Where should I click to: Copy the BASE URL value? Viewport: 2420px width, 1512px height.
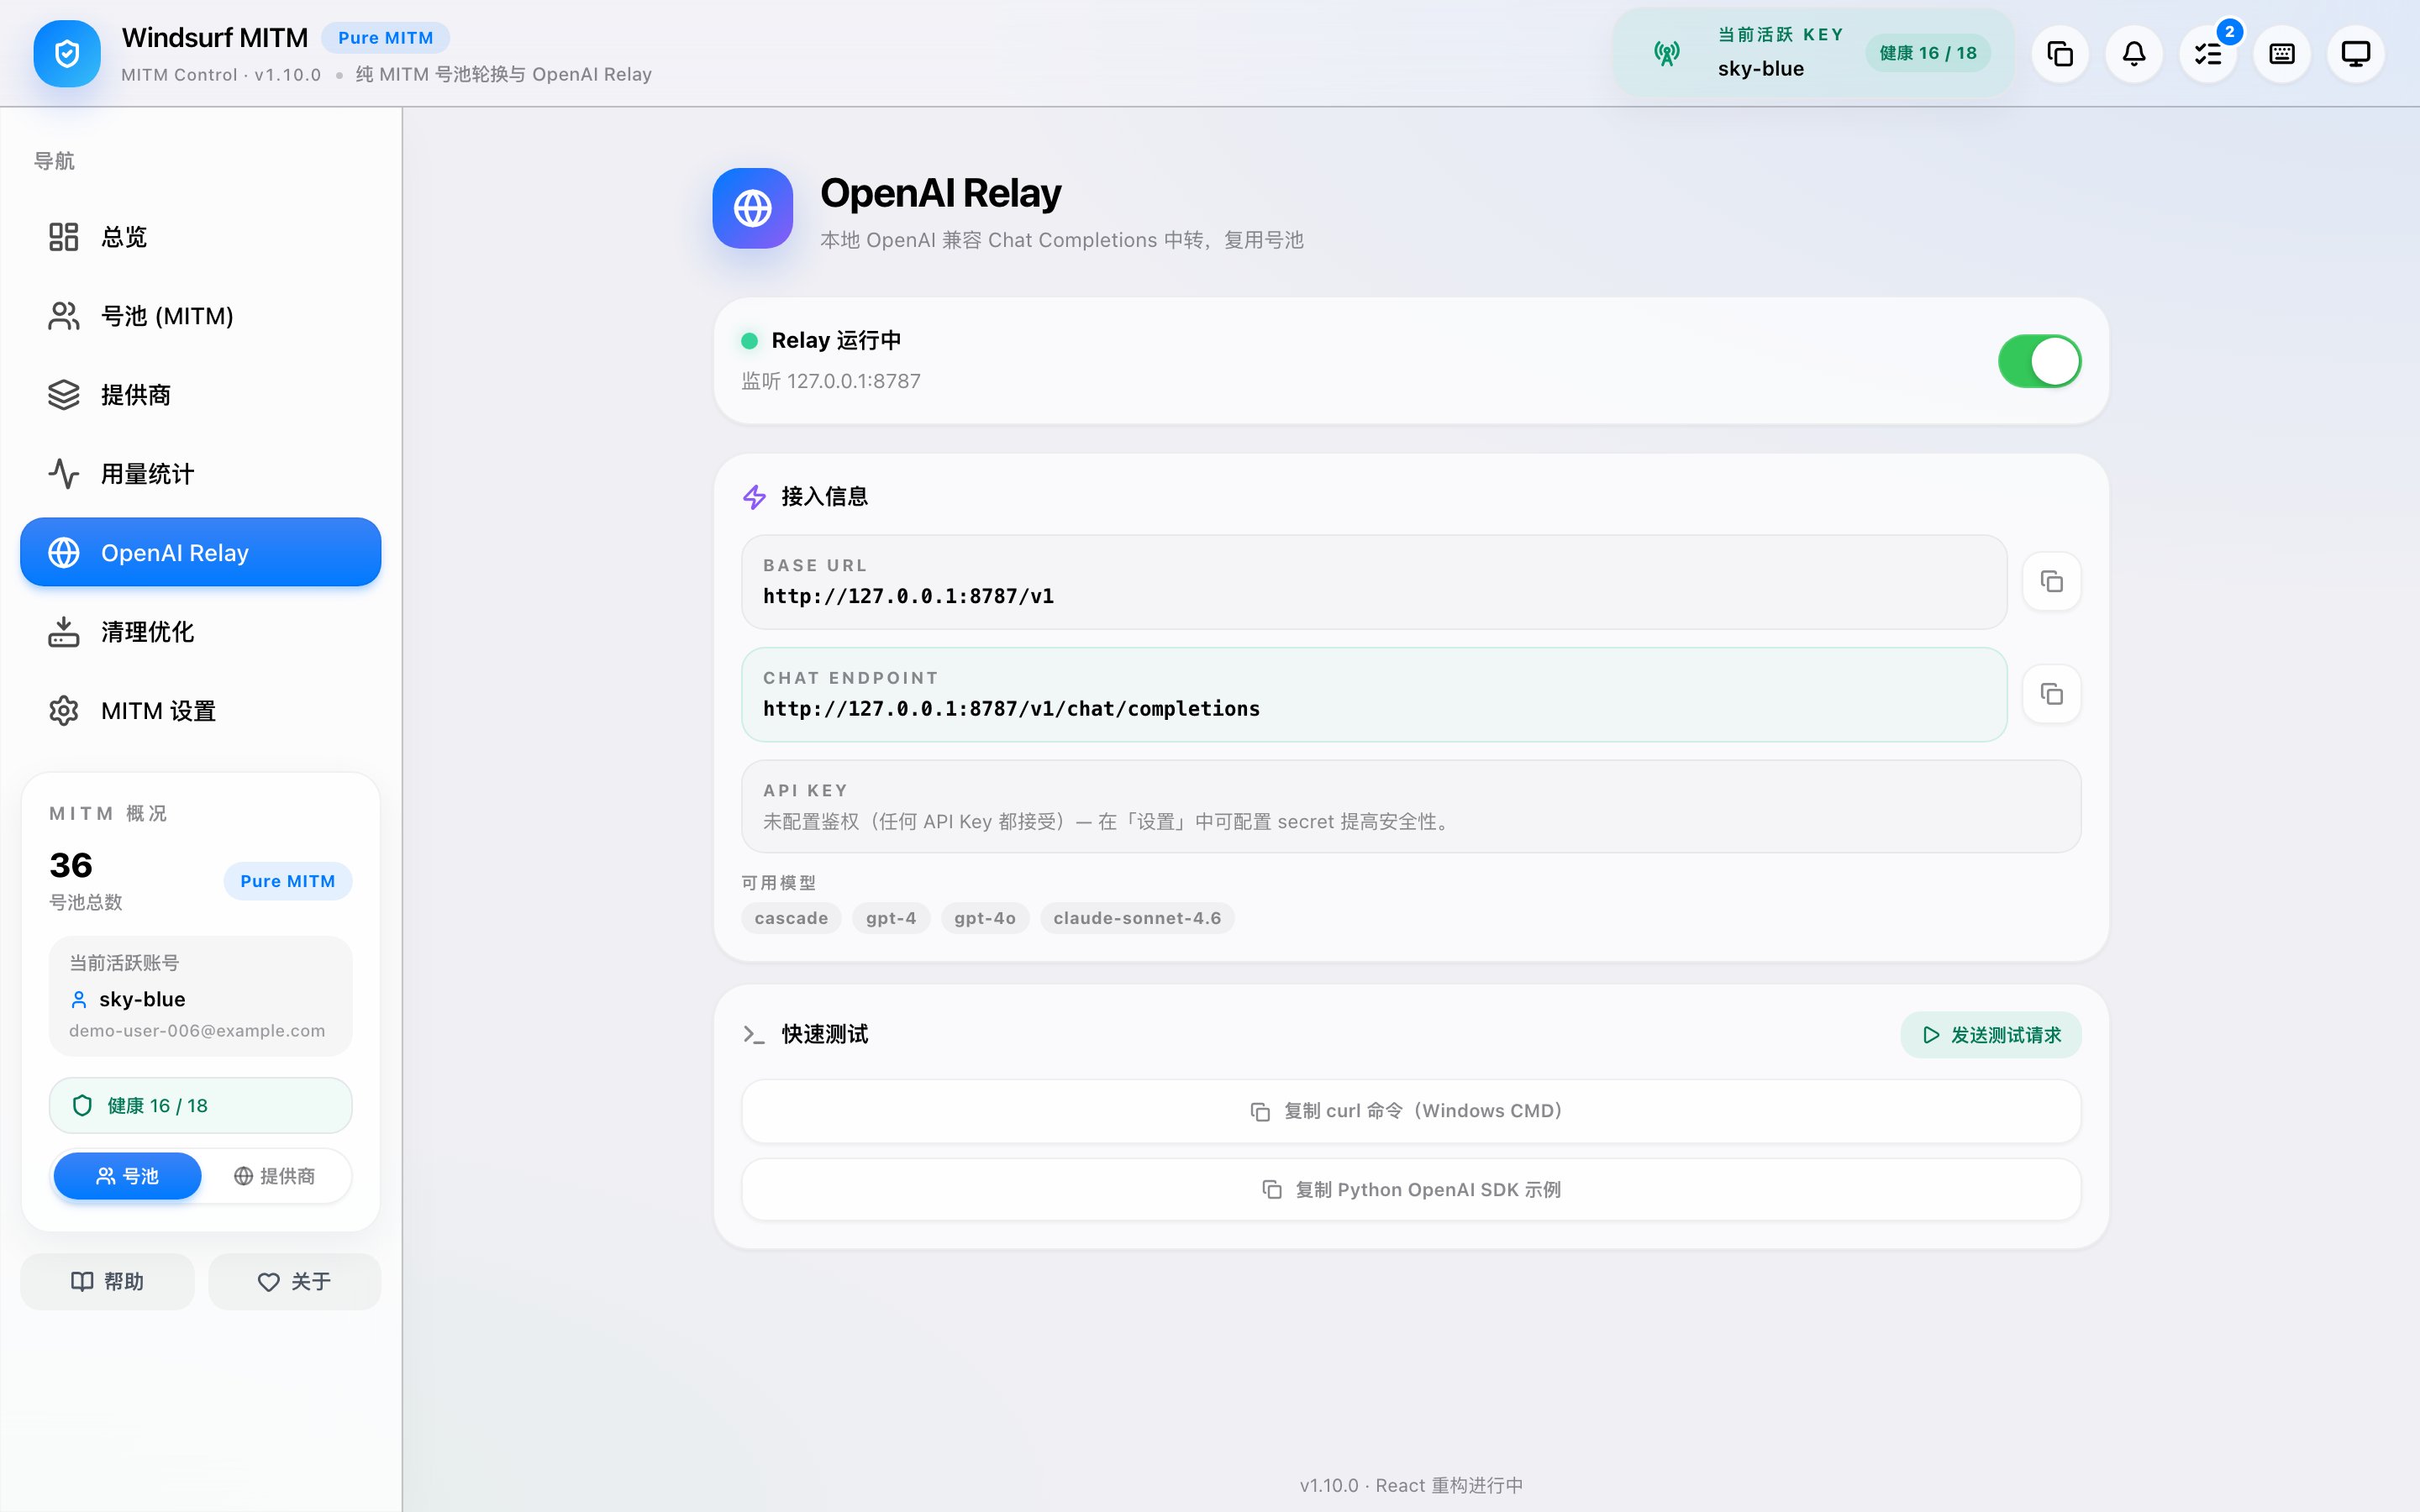click(x=2051, y=581)
